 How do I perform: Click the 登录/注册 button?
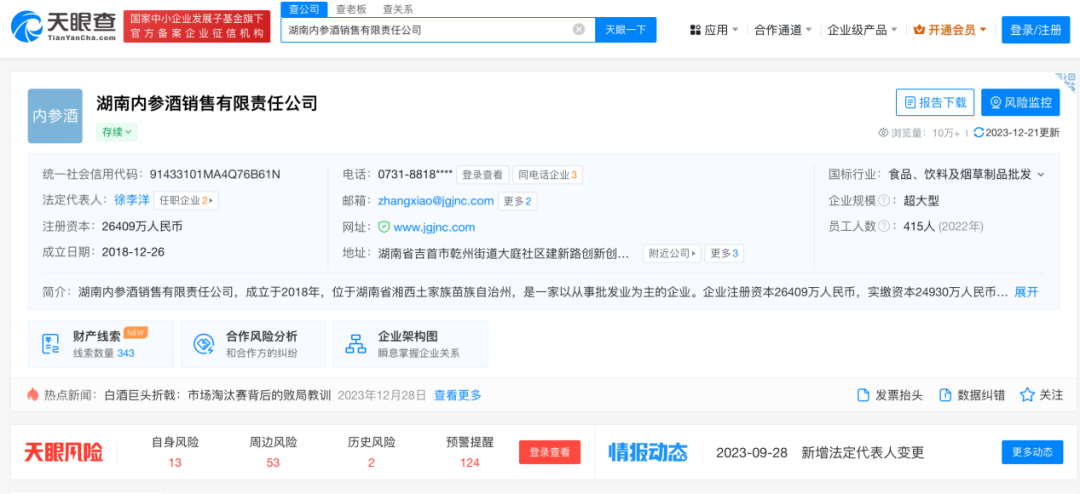click(1035, 30)
